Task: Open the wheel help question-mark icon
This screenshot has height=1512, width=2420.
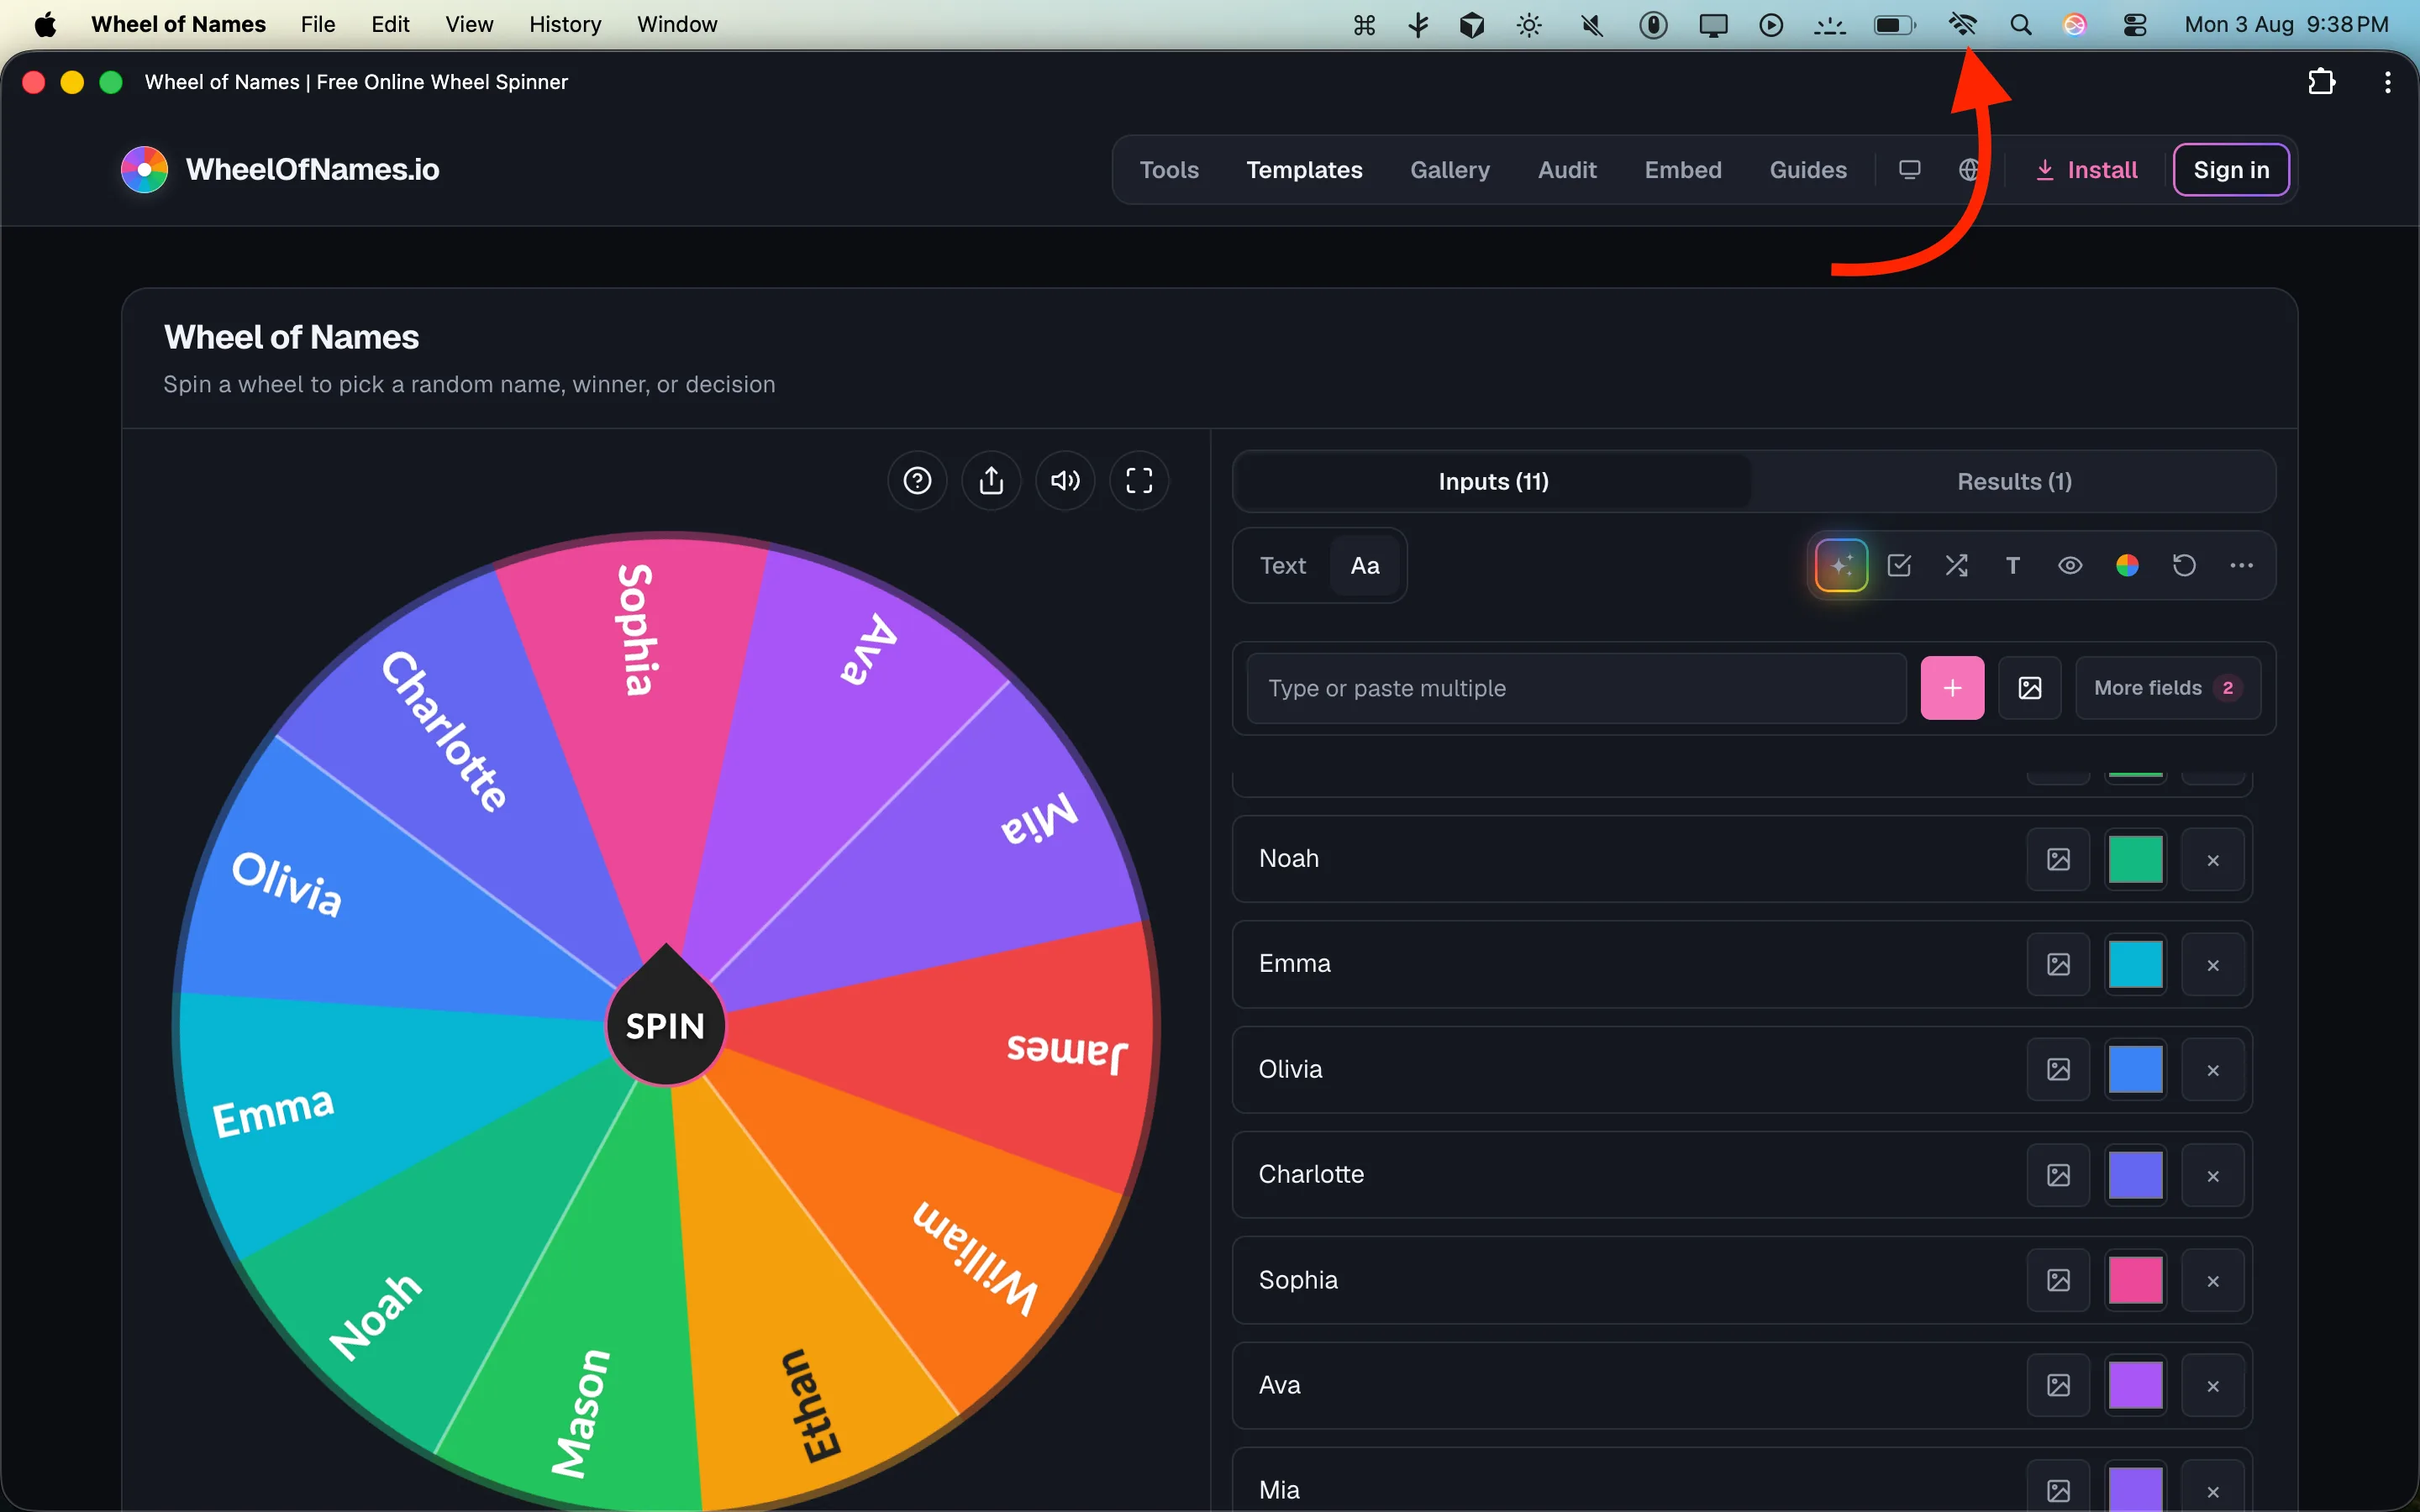Action: coord(917,481)
